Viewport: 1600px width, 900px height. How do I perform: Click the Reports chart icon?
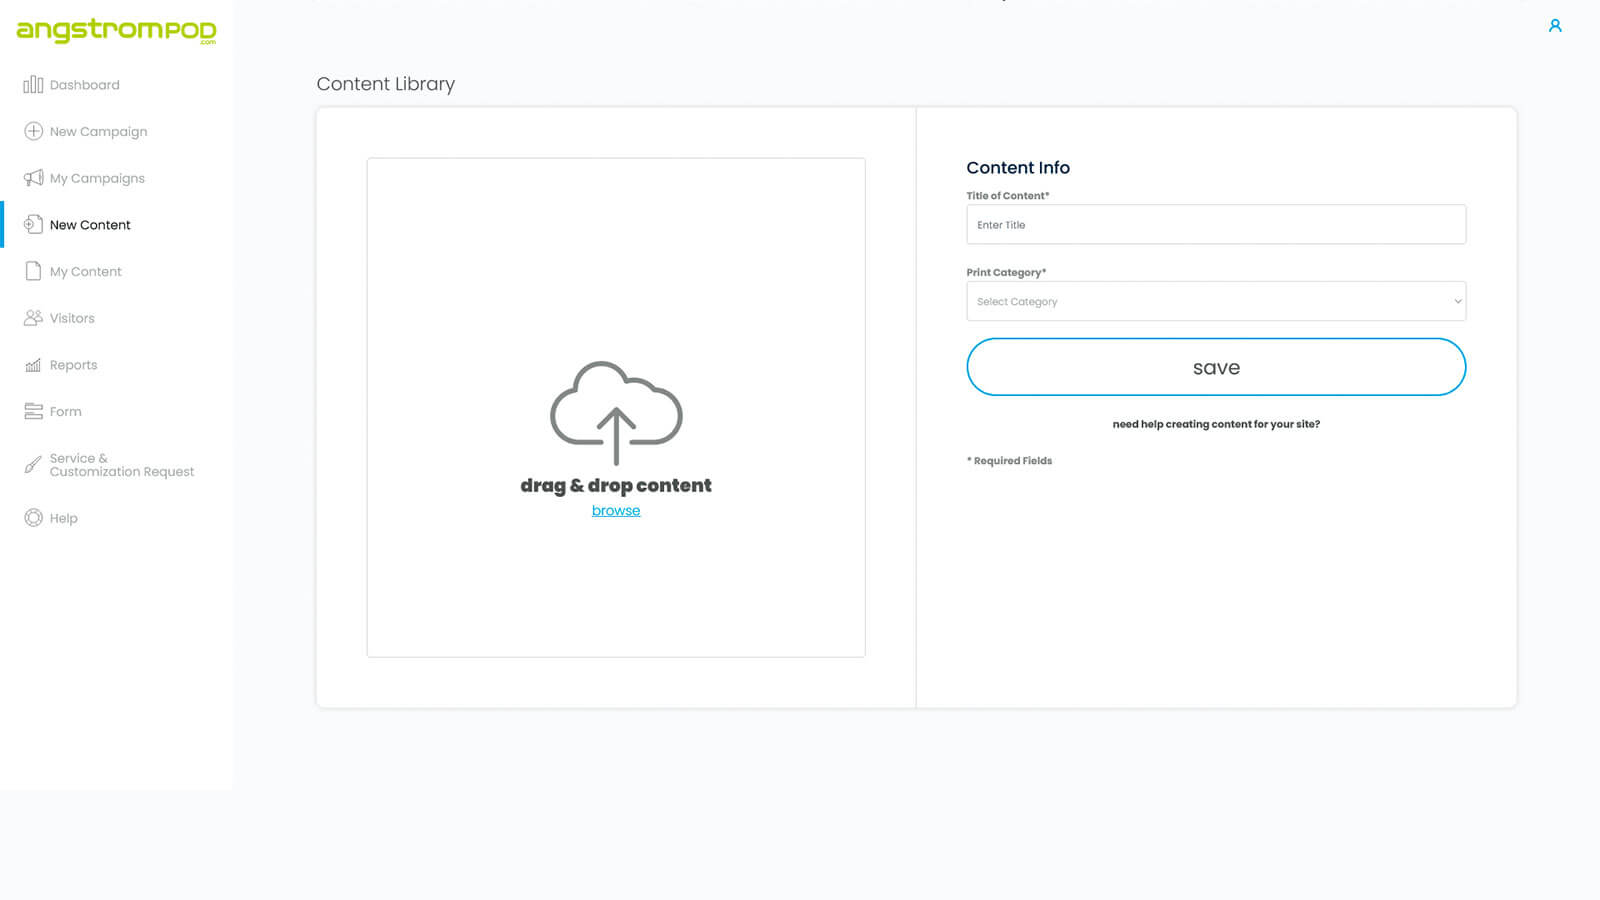click(33, 365)
